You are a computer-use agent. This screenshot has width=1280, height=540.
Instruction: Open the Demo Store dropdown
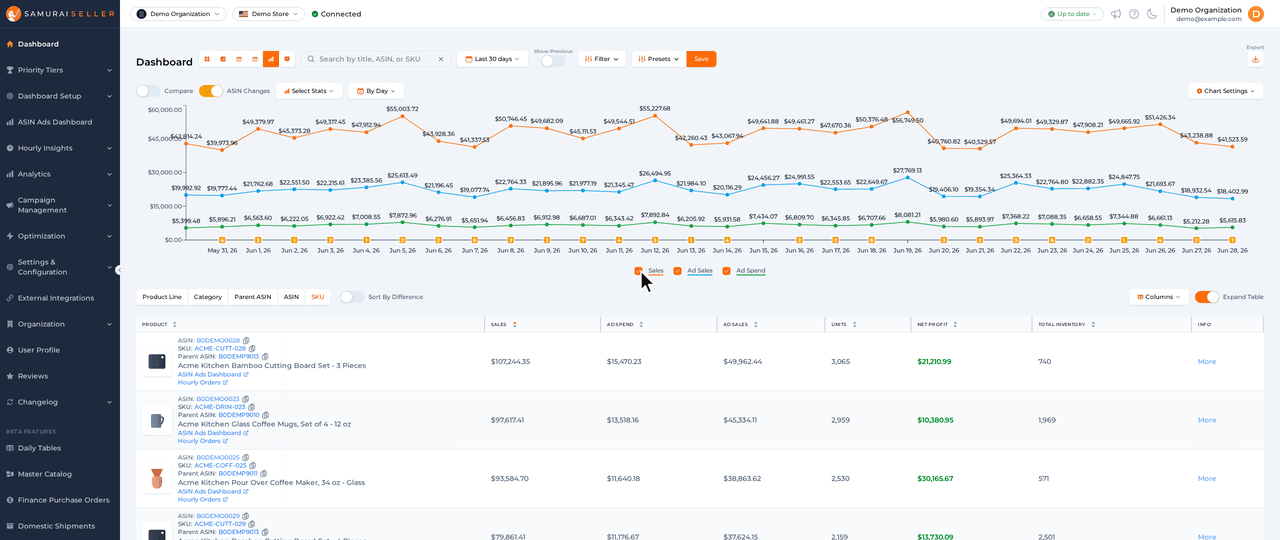click(x=268, y=14)
